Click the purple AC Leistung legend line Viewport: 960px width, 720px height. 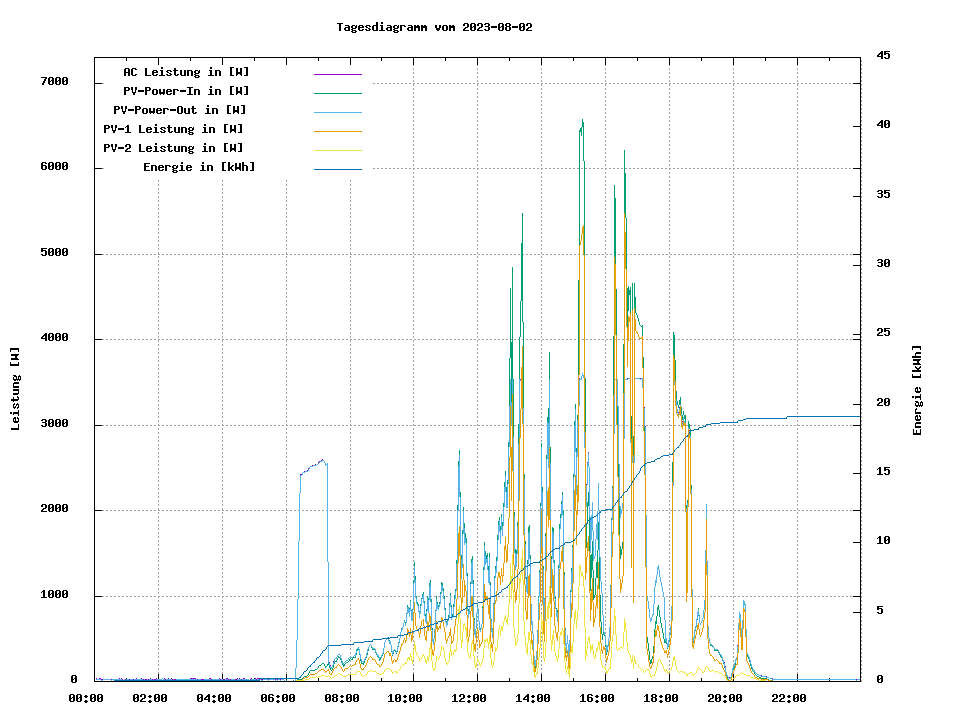click(x=337, y=74)
